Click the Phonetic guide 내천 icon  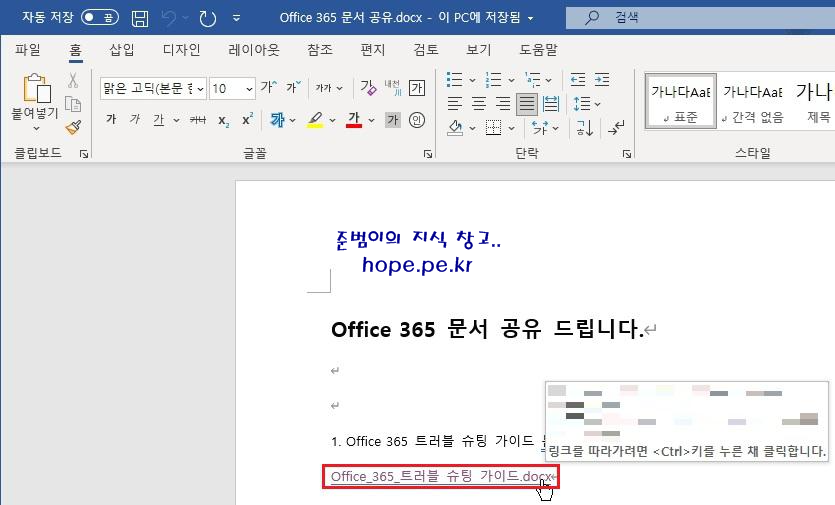[393, 88]
